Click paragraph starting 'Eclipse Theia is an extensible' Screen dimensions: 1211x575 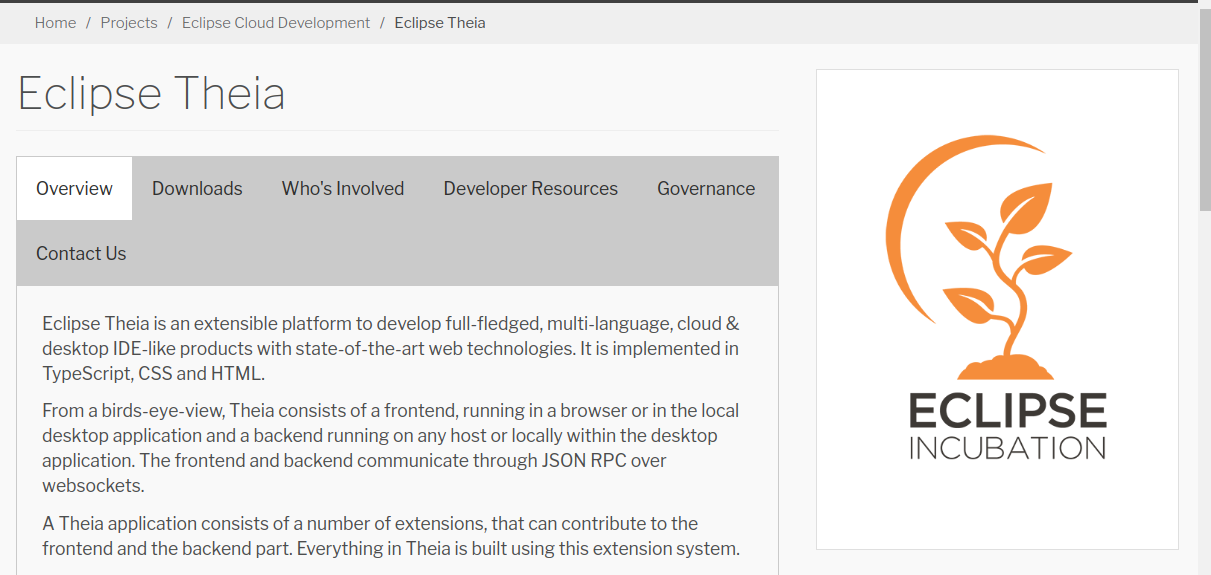coord(391,349)
